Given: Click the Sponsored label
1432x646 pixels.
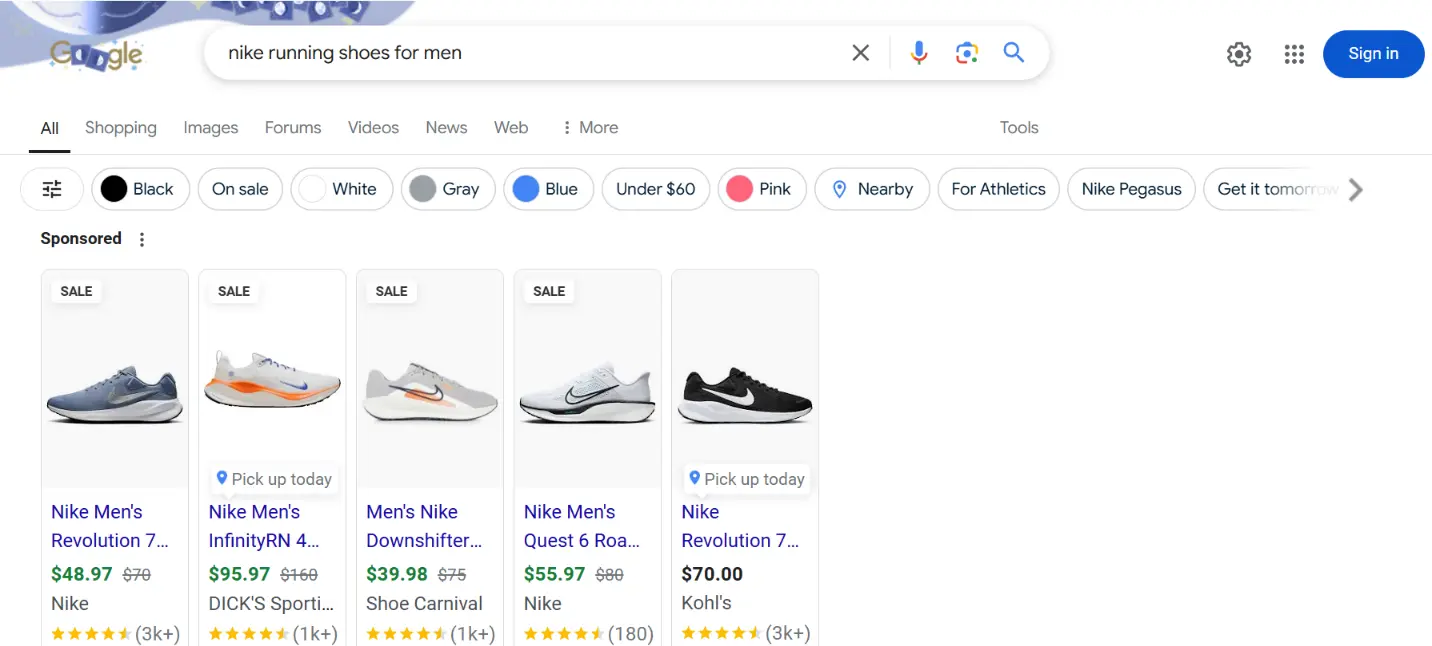Looking at the screenshot, I should click(x=81, y=238).
